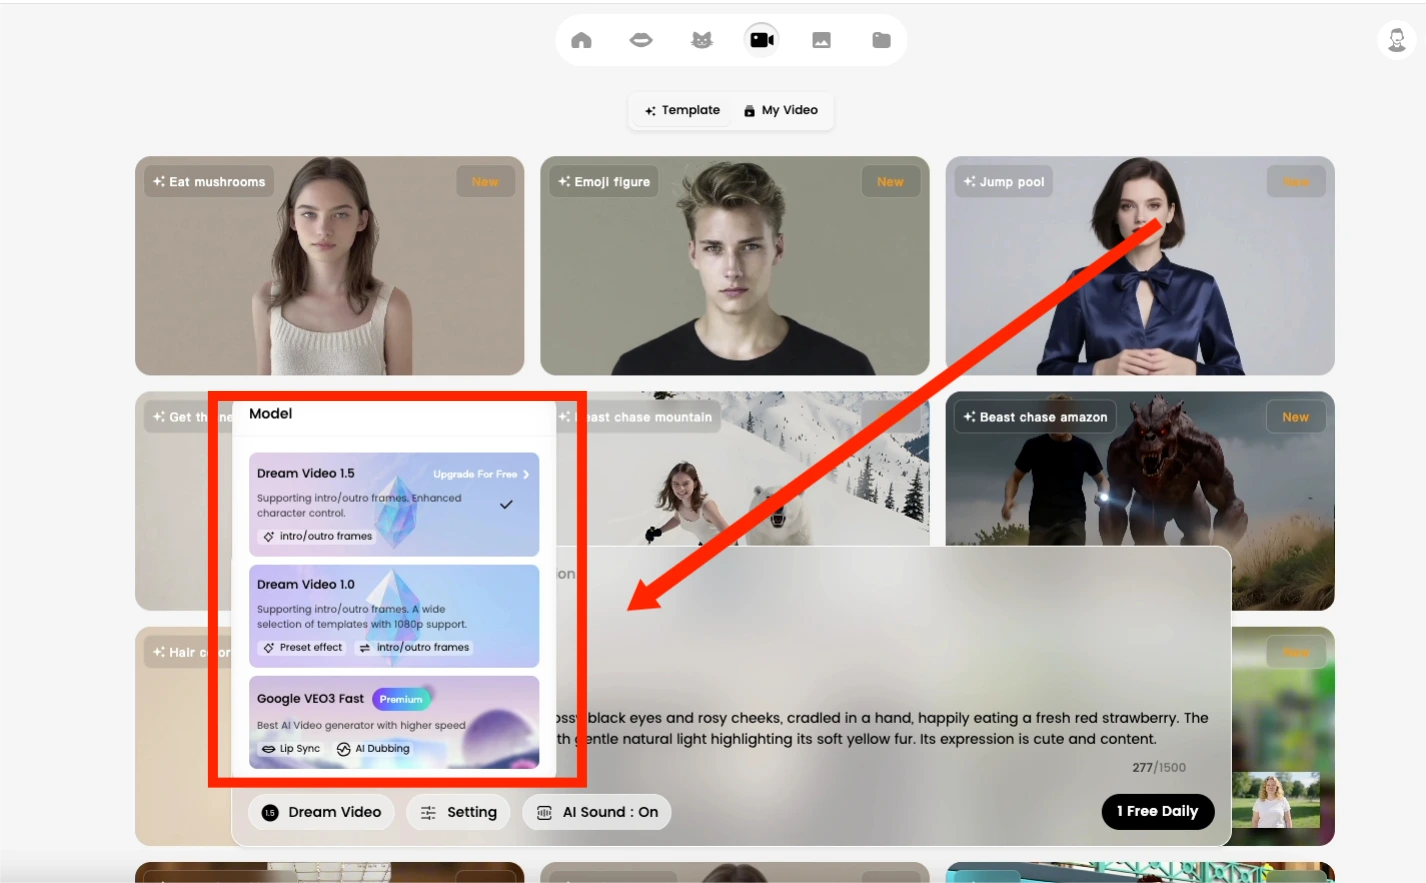Toggle the AI Sound : On button

(597, 812)
